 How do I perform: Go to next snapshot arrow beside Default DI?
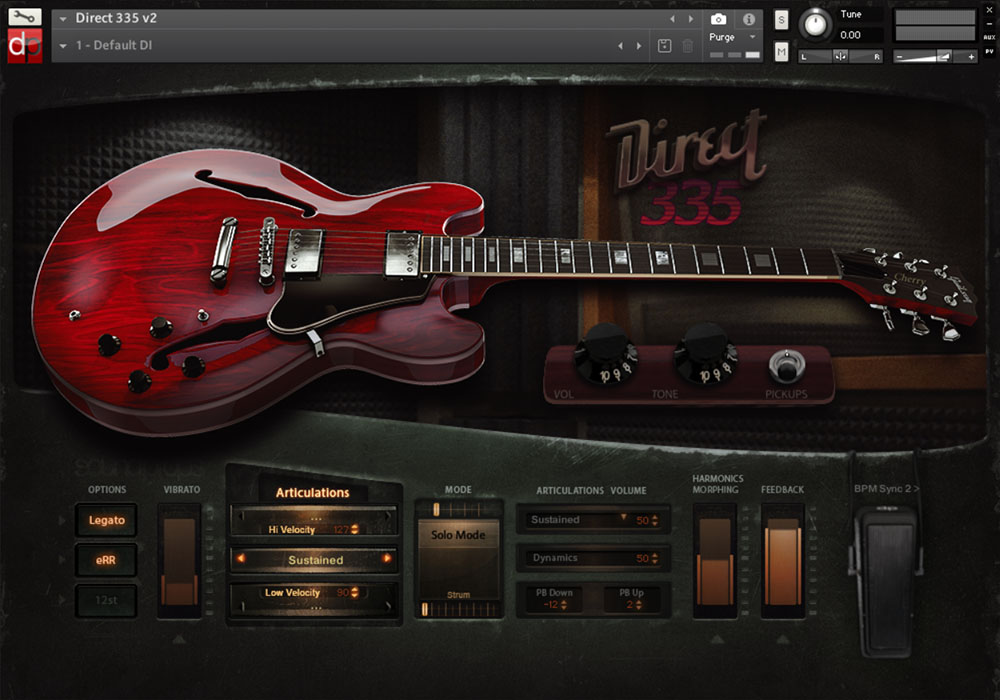point(639,46)
